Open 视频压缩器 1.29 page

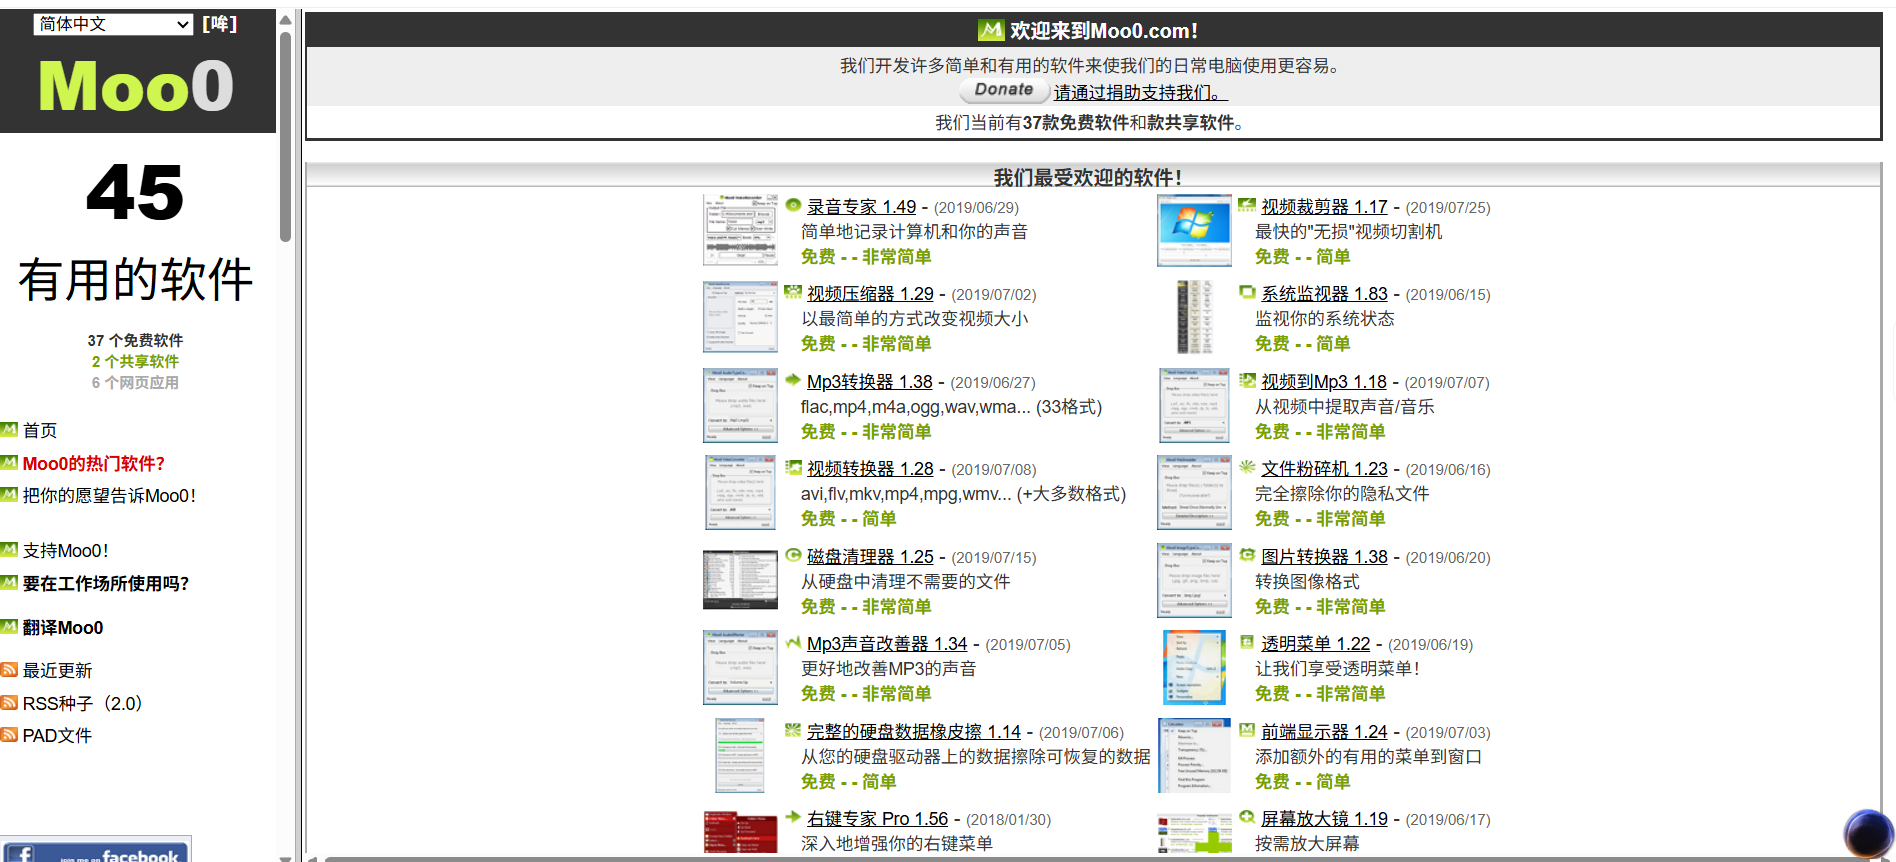click(x=870, y=294)
